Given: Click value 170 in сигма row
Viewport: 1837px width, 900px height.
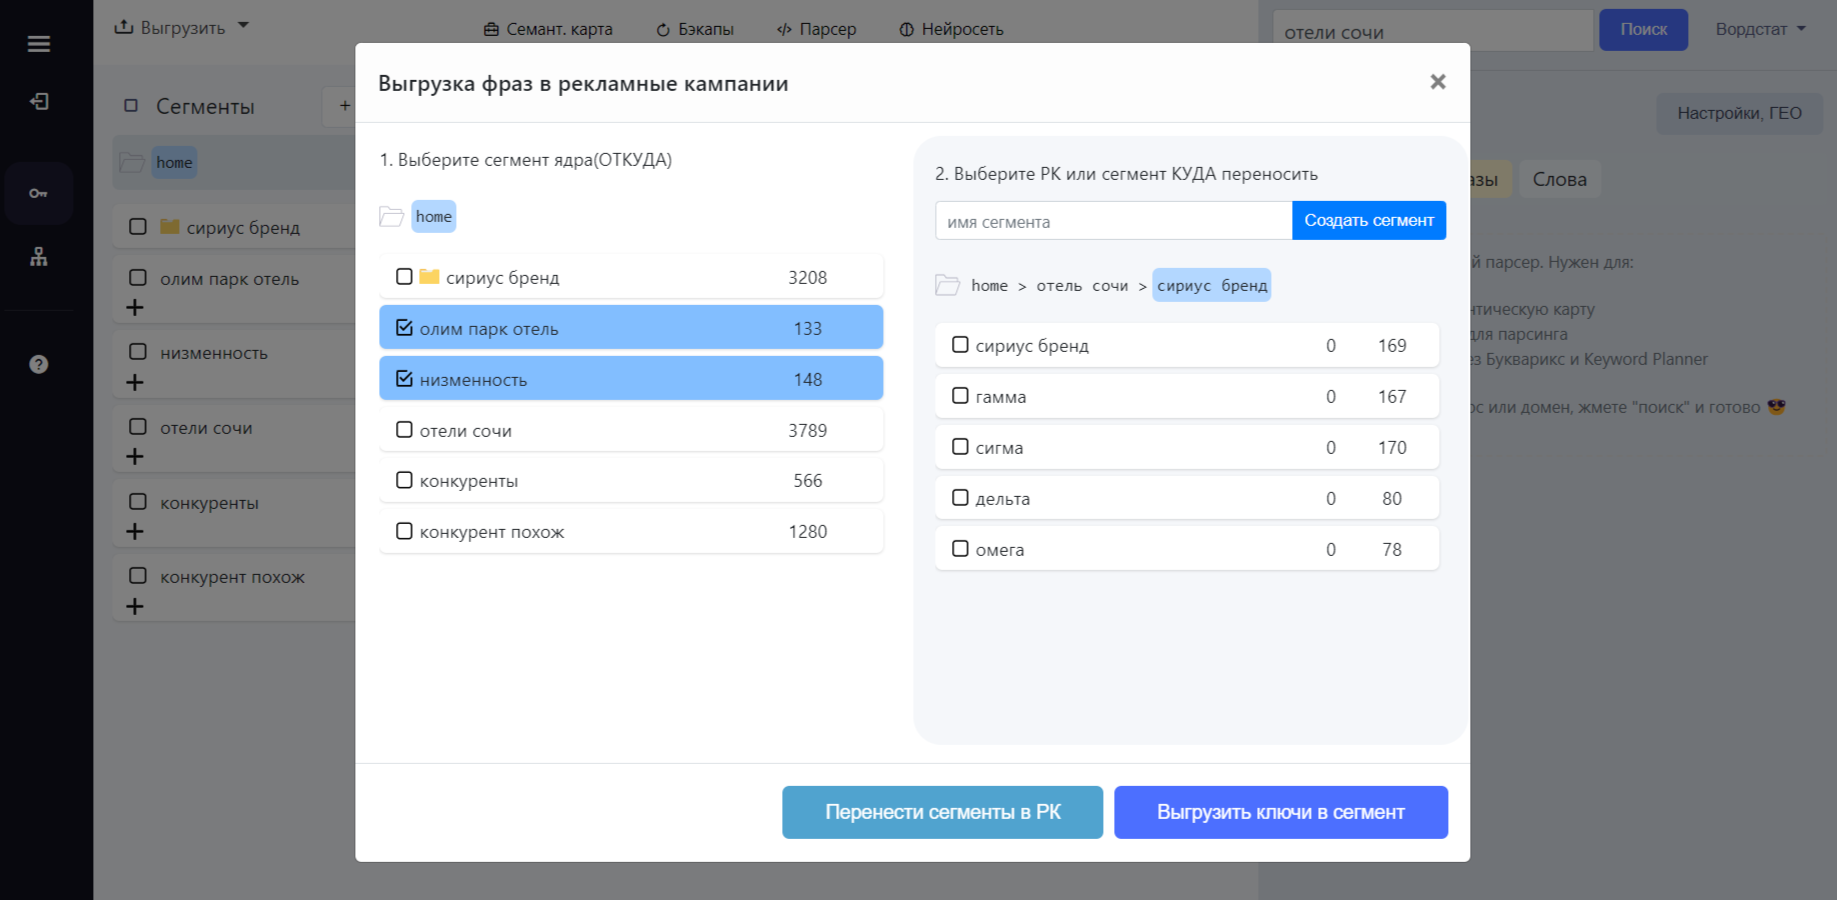Looking at the screenshot, I should coord(1392,447).
